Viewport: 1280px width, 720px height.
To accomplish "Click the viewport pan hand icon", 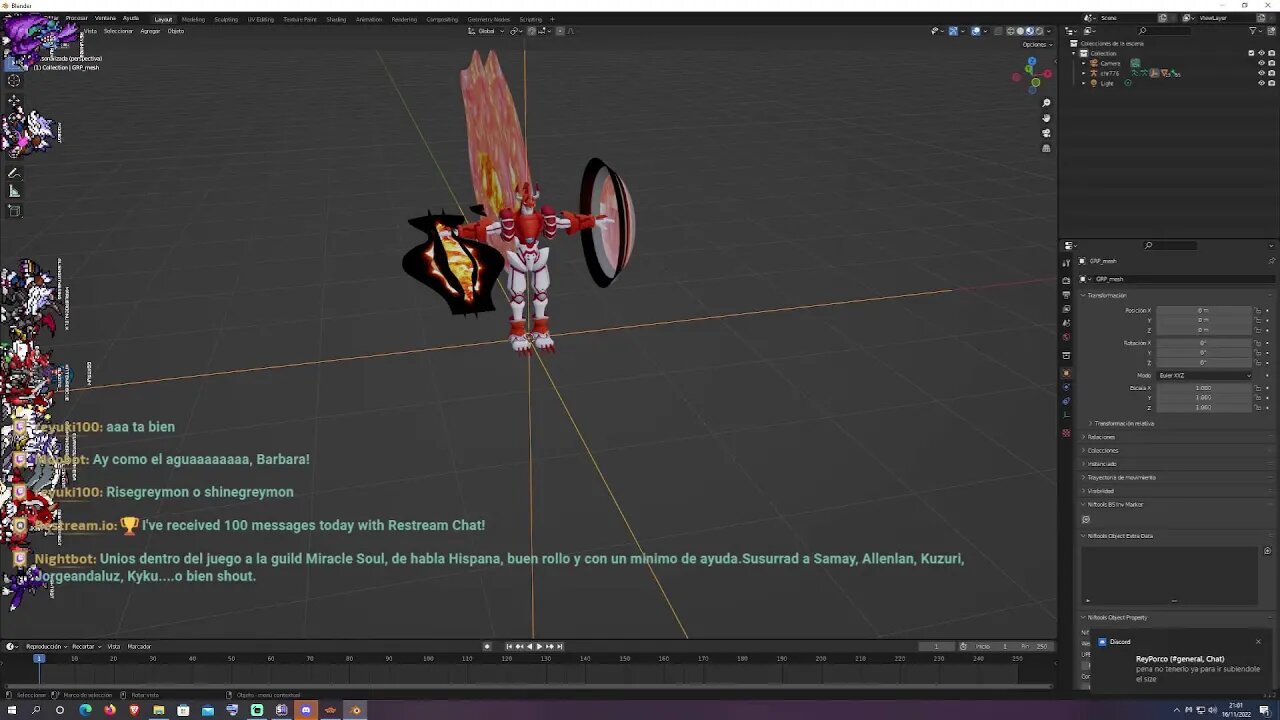I will tap(1046, 118).
